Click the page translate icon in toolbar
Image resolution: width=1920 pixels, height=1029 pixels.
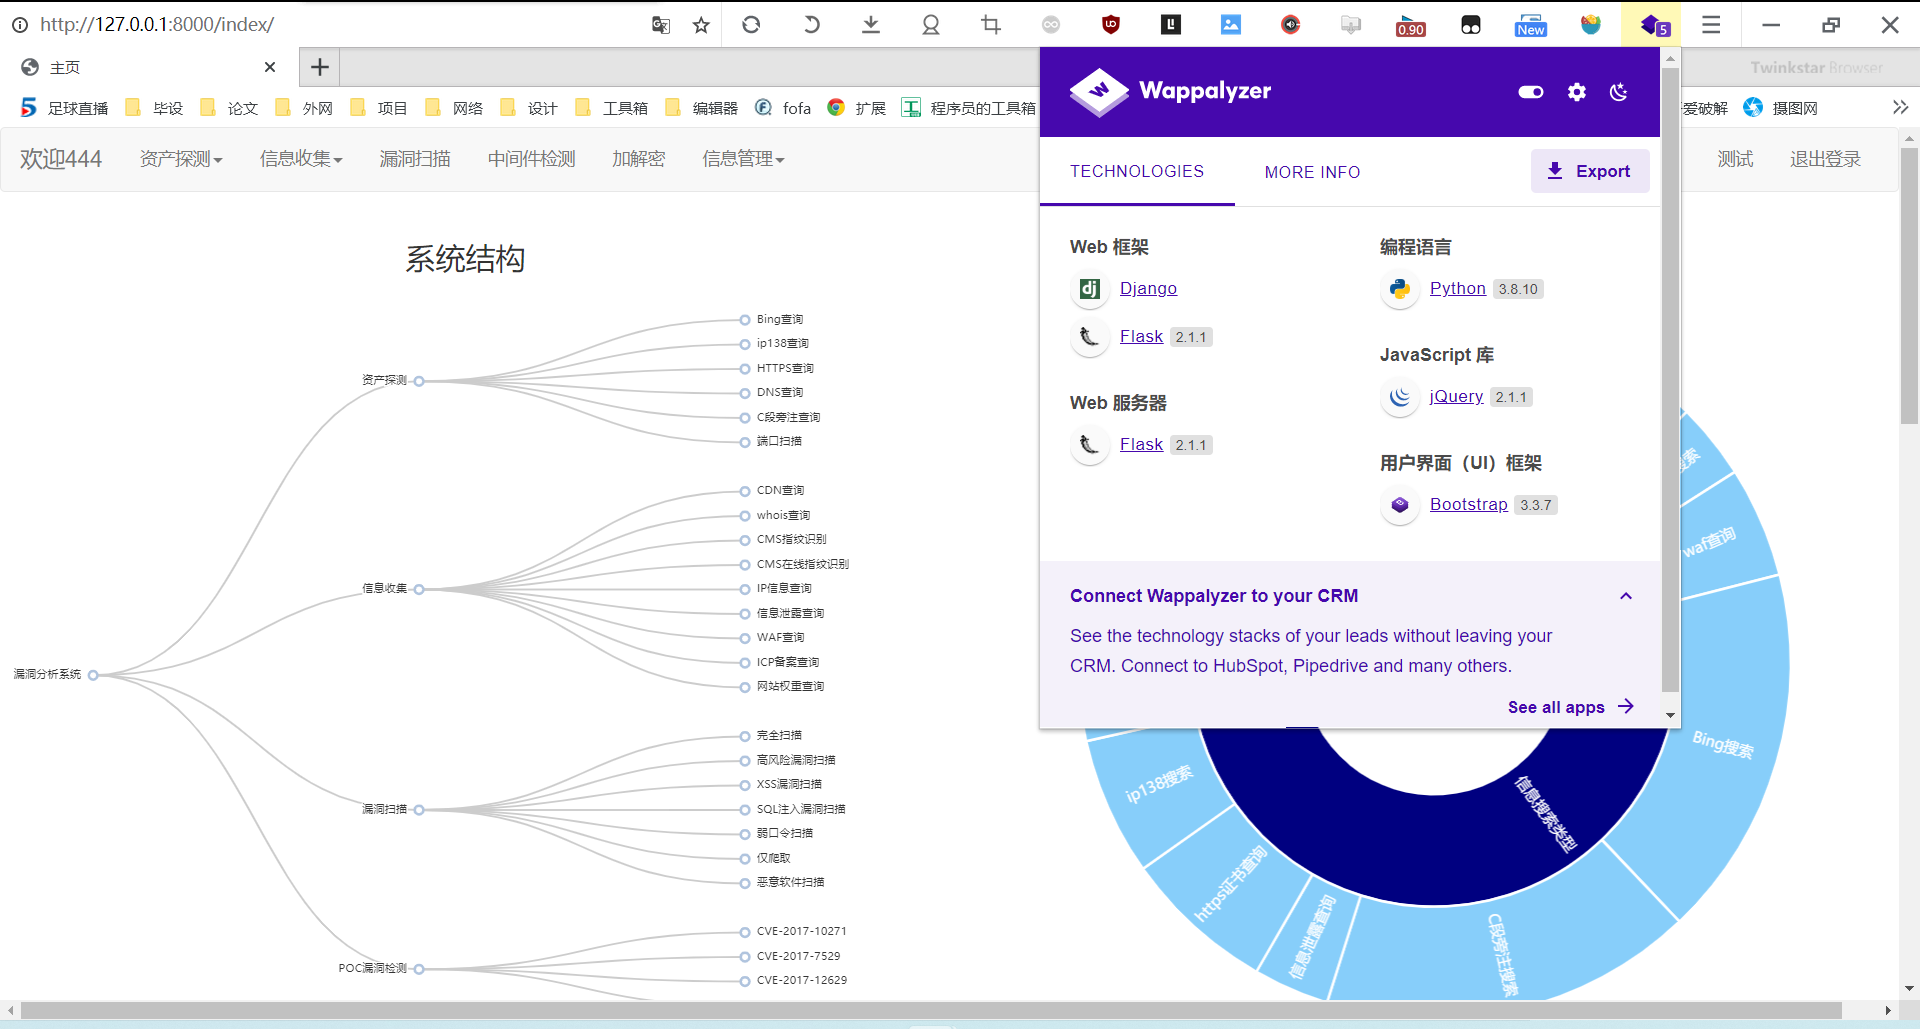[x=660, y=24]
